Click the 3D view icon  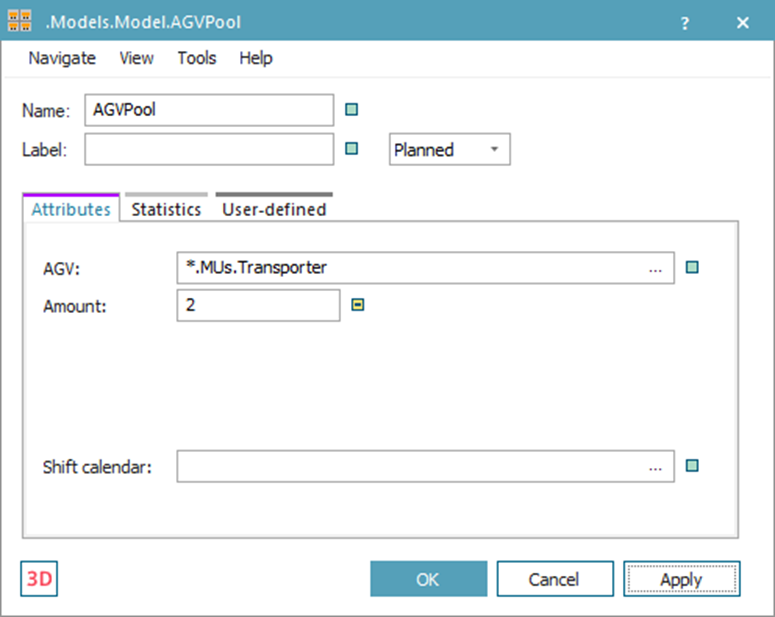pyautogui.click(x=39, y=579)
